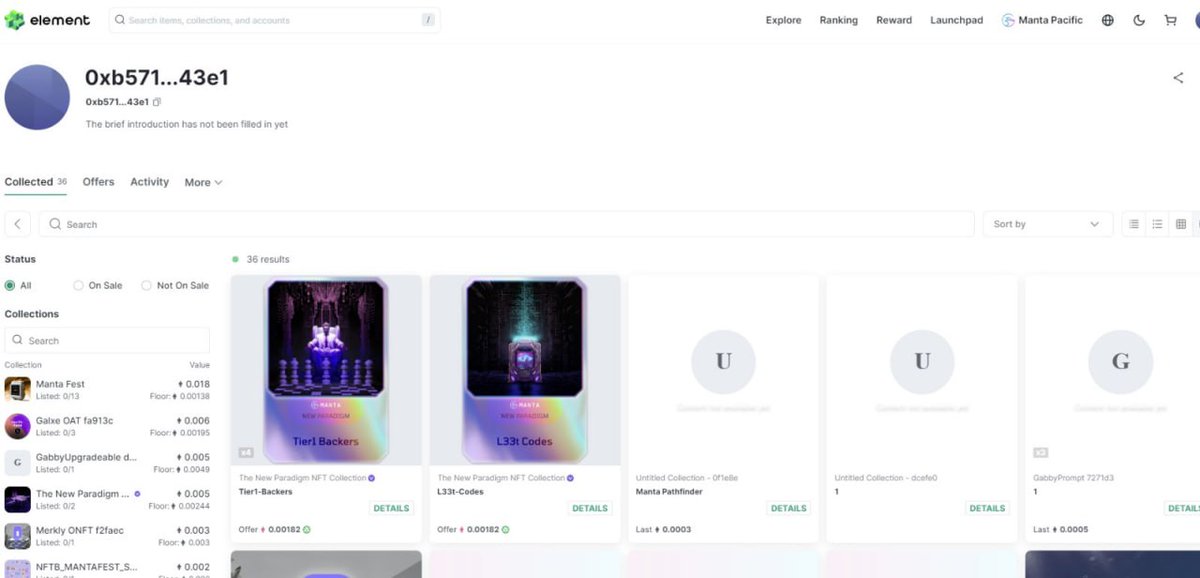The image size is (1200, 578).
Task: Open DETAILS for L33t-Codes
Action: 590,508
